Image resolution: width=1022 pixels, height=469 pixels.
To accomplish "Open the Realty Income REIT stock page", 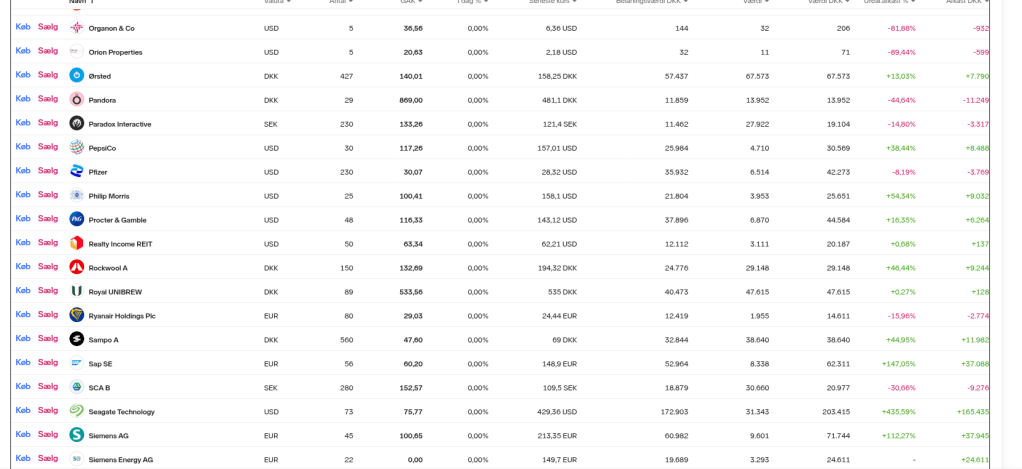I will click(120, 244).
